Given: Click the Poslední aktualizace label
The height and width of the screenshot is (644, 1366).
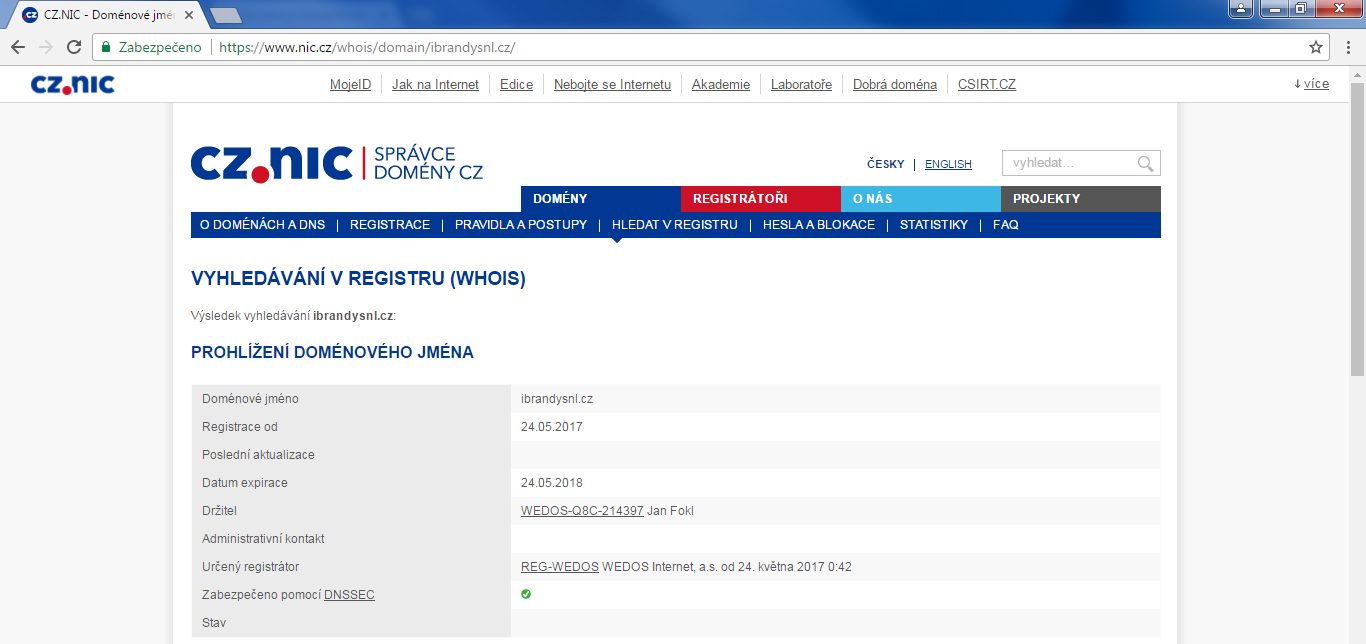Looking at the screenshot, I should pos(258,455).
